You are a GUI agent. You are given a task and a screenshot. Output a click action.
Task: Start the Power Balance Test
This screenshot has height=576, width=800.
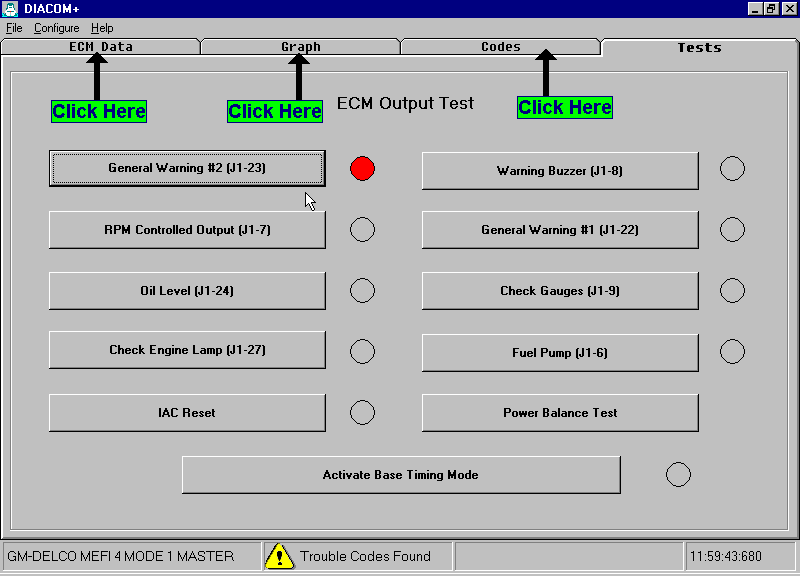point(560,413)
